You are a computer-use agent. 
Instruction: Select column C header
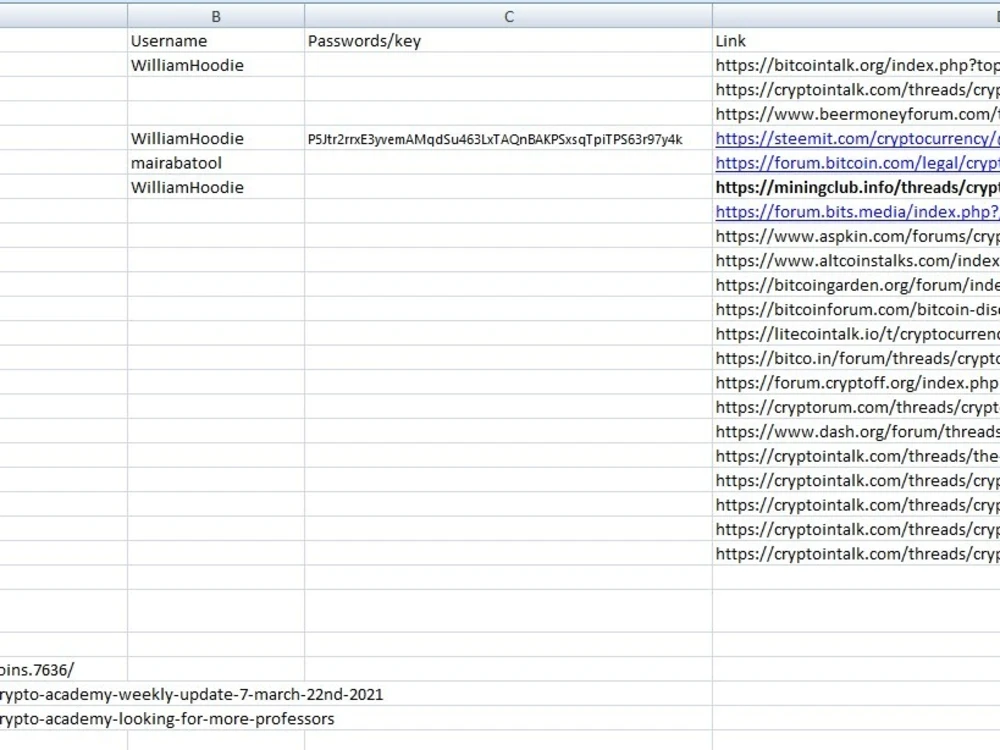[x=508, y=17]
